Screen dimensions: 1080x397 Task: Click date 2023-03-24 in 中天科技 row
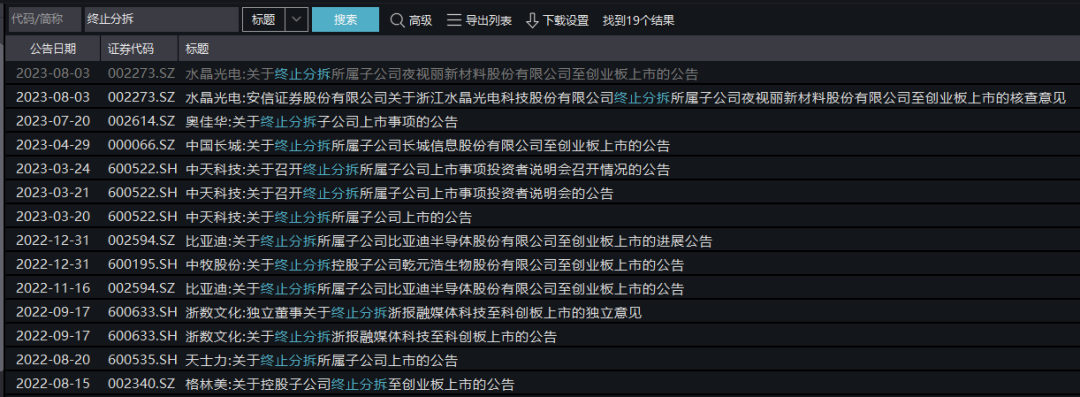point(53,170)
